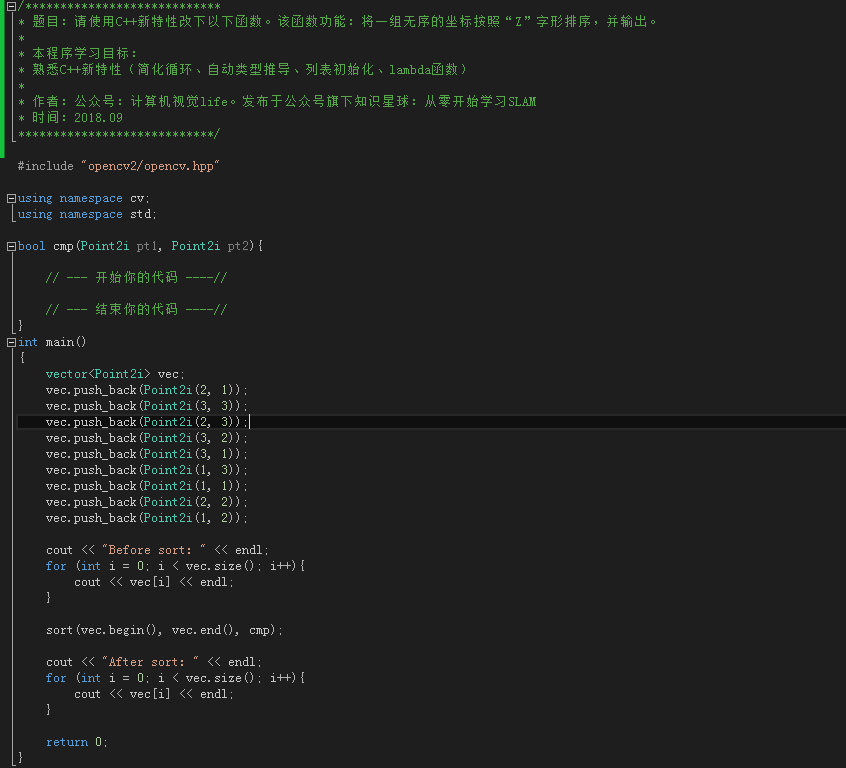Collapse the header comment block

coord(10,6)
